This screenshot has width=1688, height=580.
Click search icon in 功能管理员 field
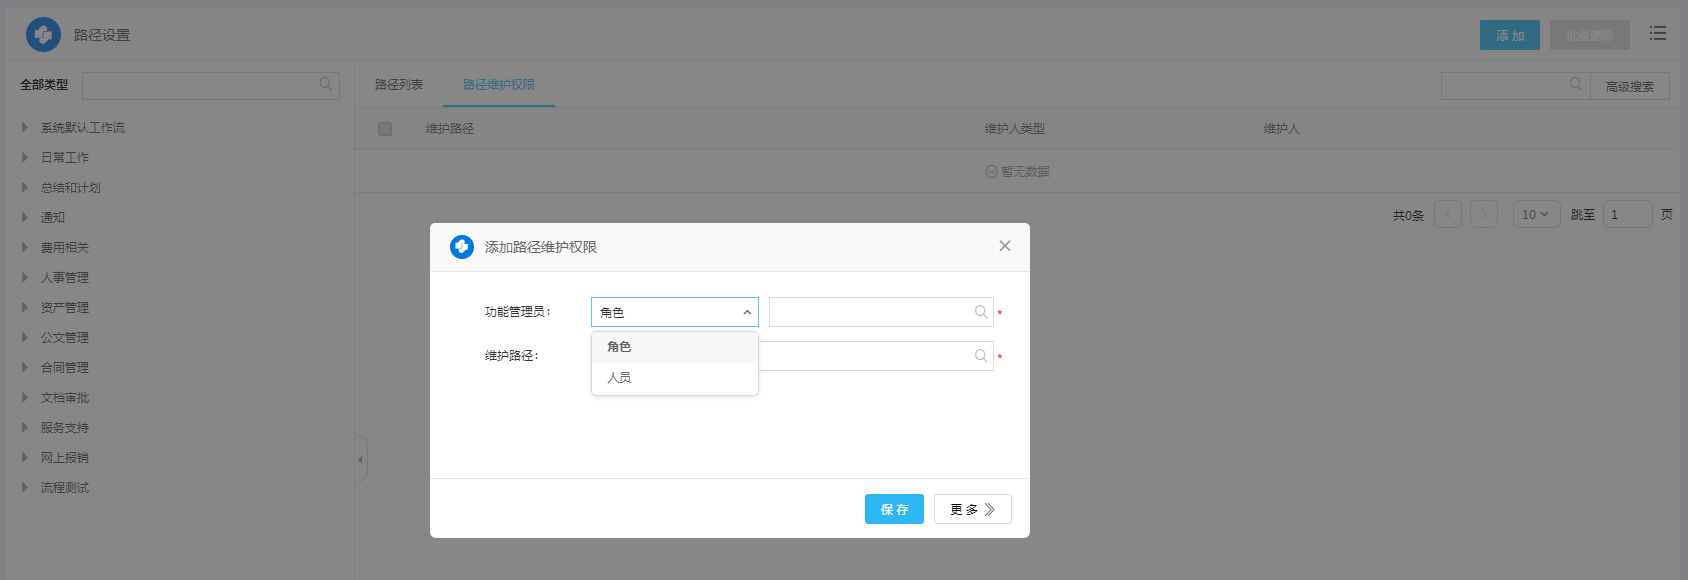pyautogui.click(x=980, y=312)
